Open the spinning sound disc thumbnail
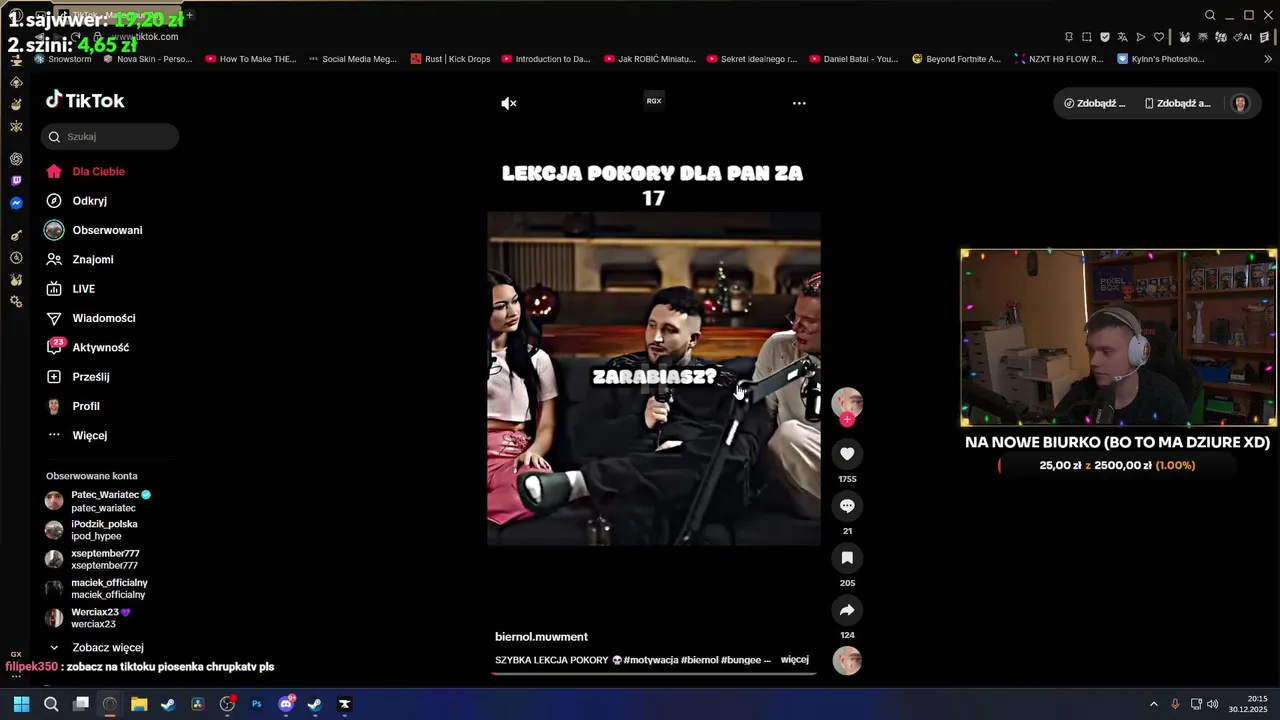This screenshot has width=1280, height=720. pyautogui.click(x=847, y=661)
